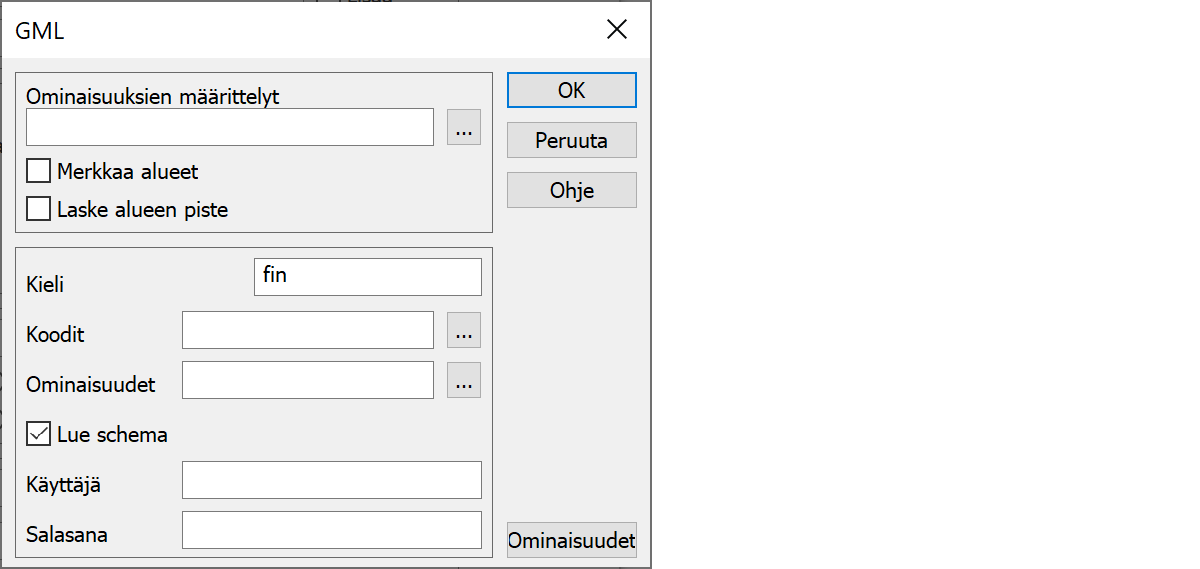Place cursor in the Salasana field
The width and height of the screenshot is (1200, 569).
coord(331,530)
